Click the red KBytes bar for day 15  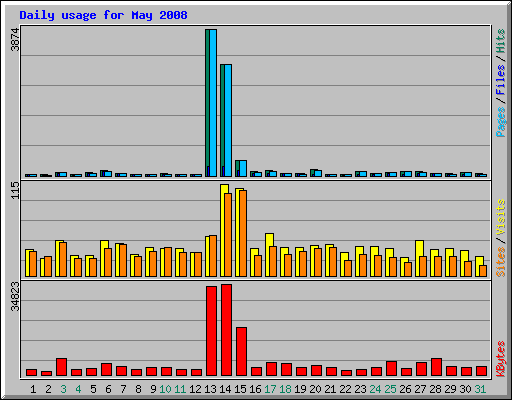click(241, 352)
